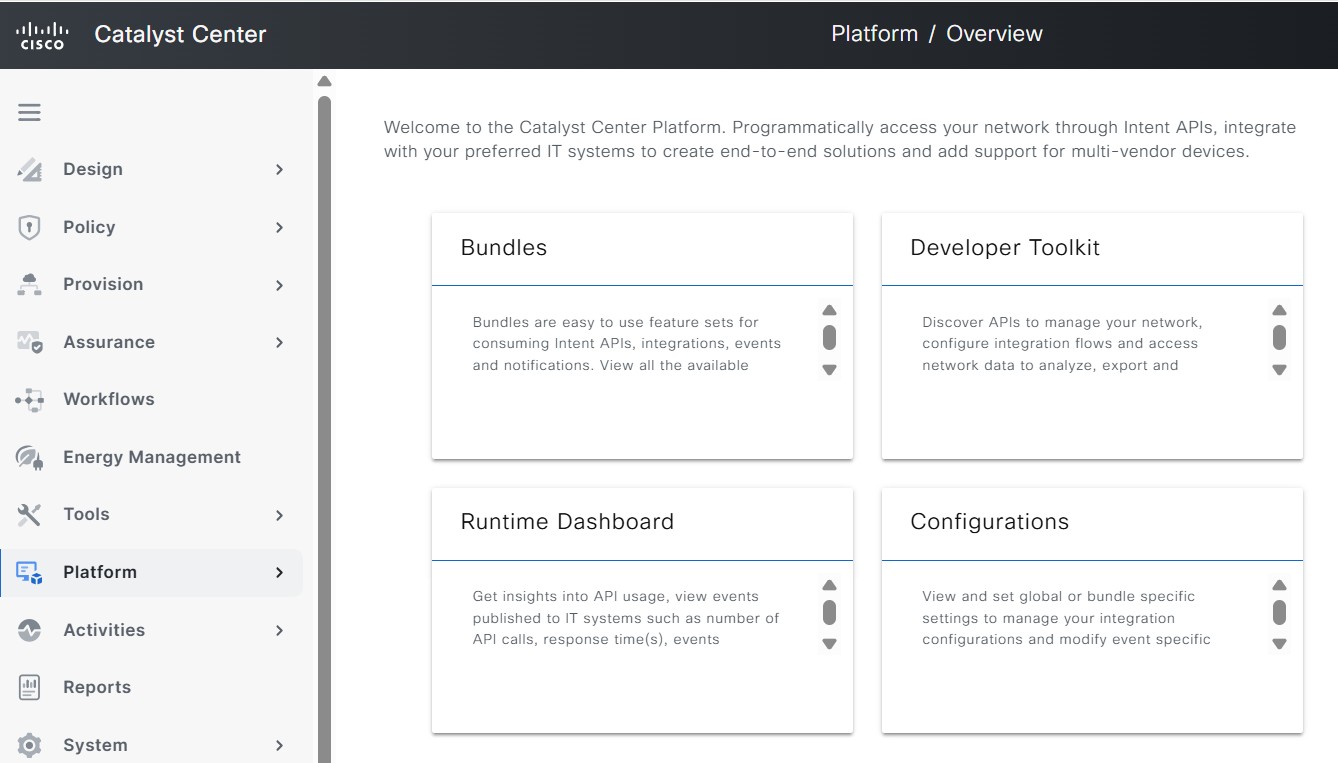Open the Policy shield icon

tap(29, 227)
